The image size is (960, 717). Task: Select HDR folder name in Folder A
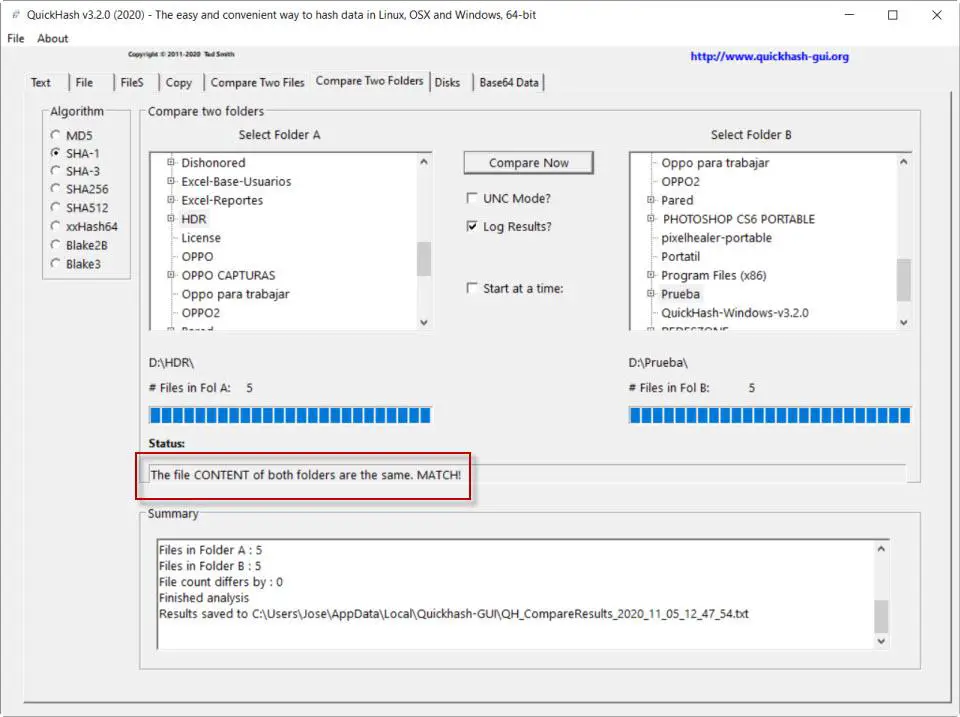tap(193, 219)
